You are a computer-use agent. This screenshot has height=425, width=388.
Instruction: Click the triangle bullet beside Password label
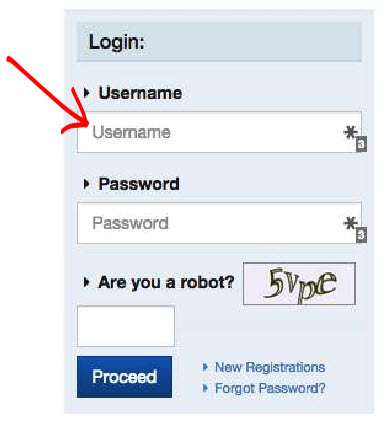[x=87, y=184]
